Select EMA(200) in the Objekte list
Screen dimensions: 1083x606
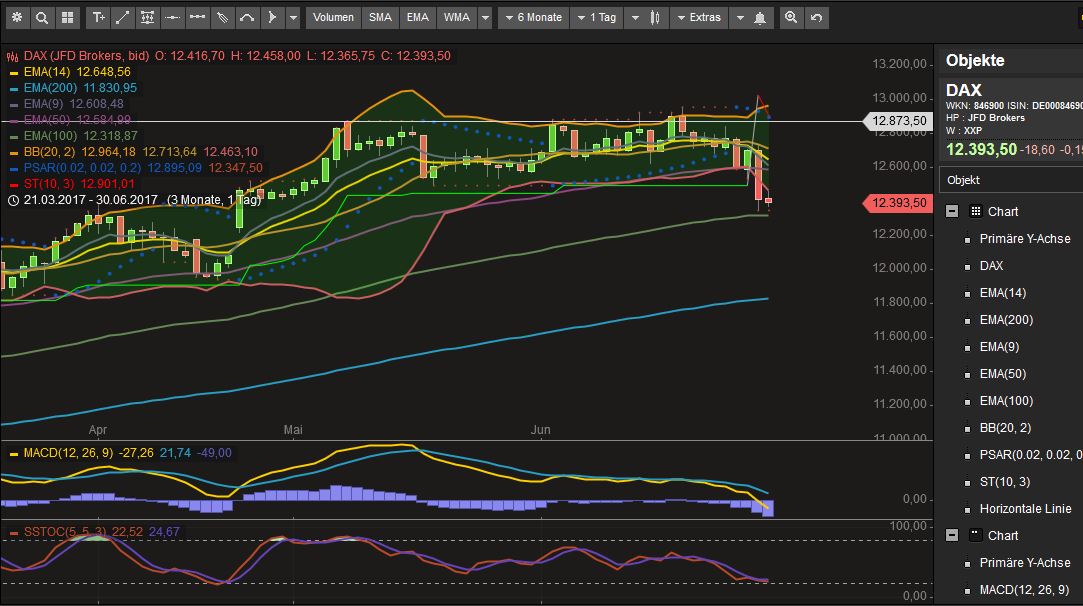click(x=1006, y=319)
